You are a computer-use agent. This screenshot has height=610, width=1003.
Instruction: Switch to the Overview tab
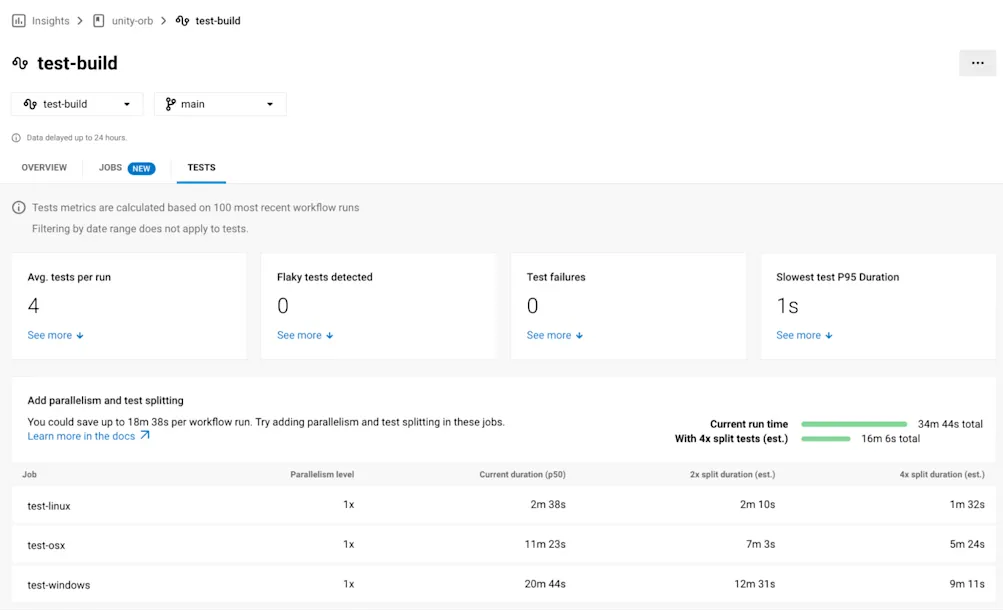tap(44, 168)
